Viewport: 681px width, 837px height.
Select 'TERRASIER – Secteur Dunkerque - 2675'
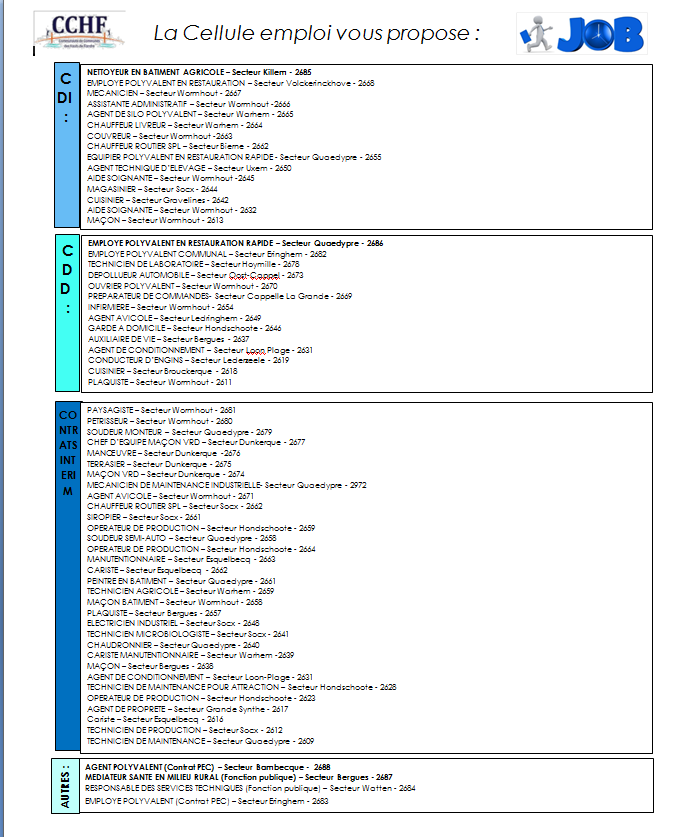click(x=159, y=464)
